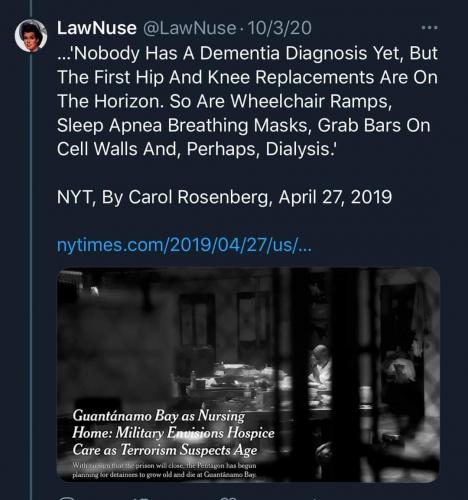Open the 10/3/20 tweet timestamp
This screenshot has width=468, height=500.
(280, 28)
